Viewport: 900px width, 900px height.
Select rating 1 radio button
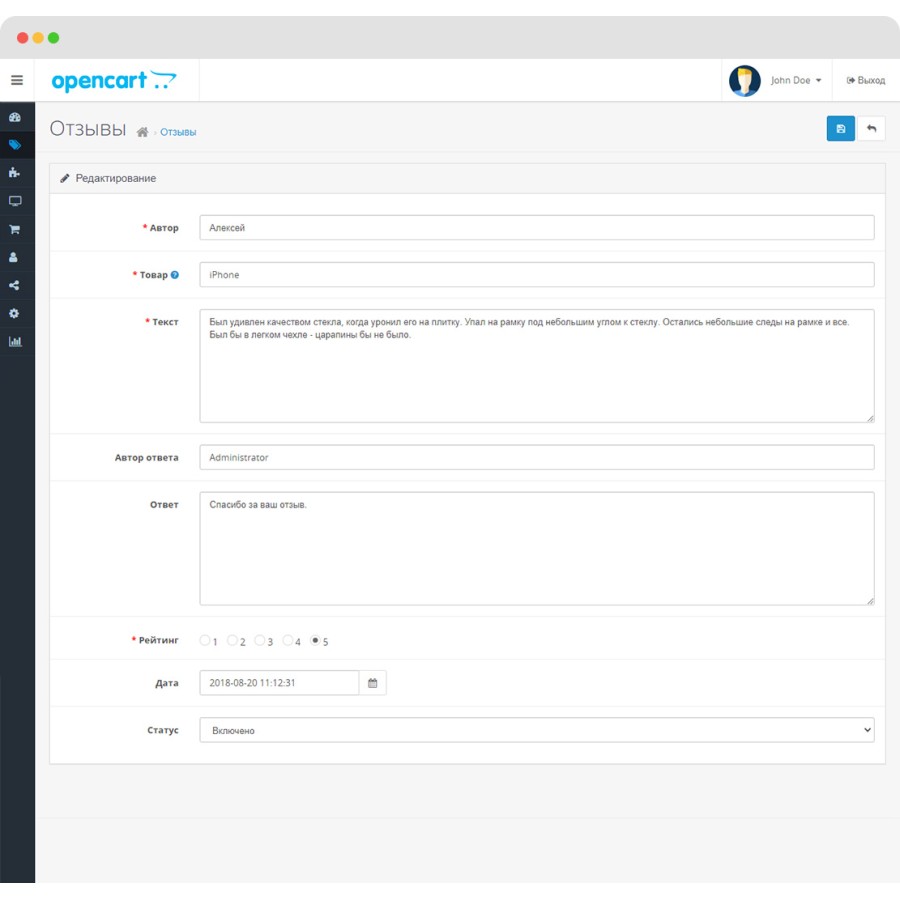pos(205,640)
